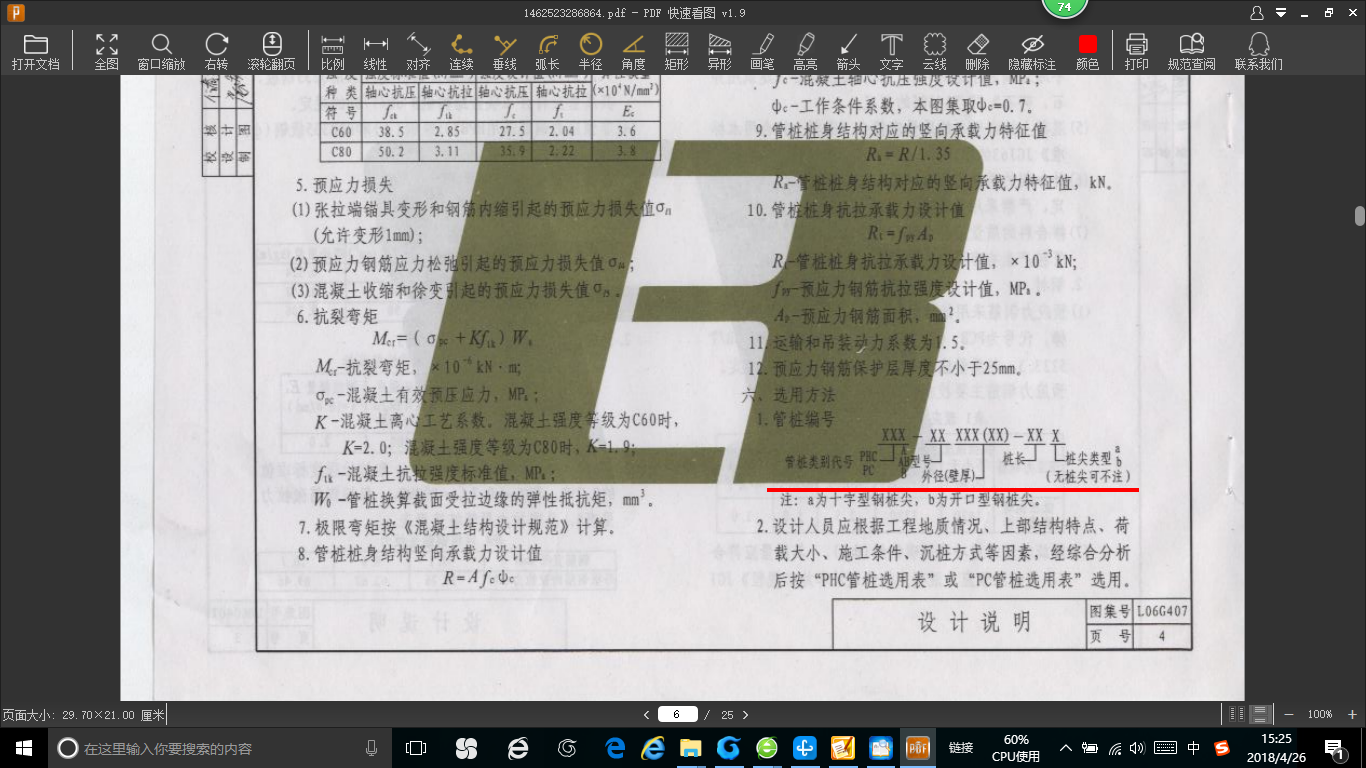The width and height of the screenshot is (1366, 768).
Task: Open the notification center icon
Action: [x=1335, y=748]
